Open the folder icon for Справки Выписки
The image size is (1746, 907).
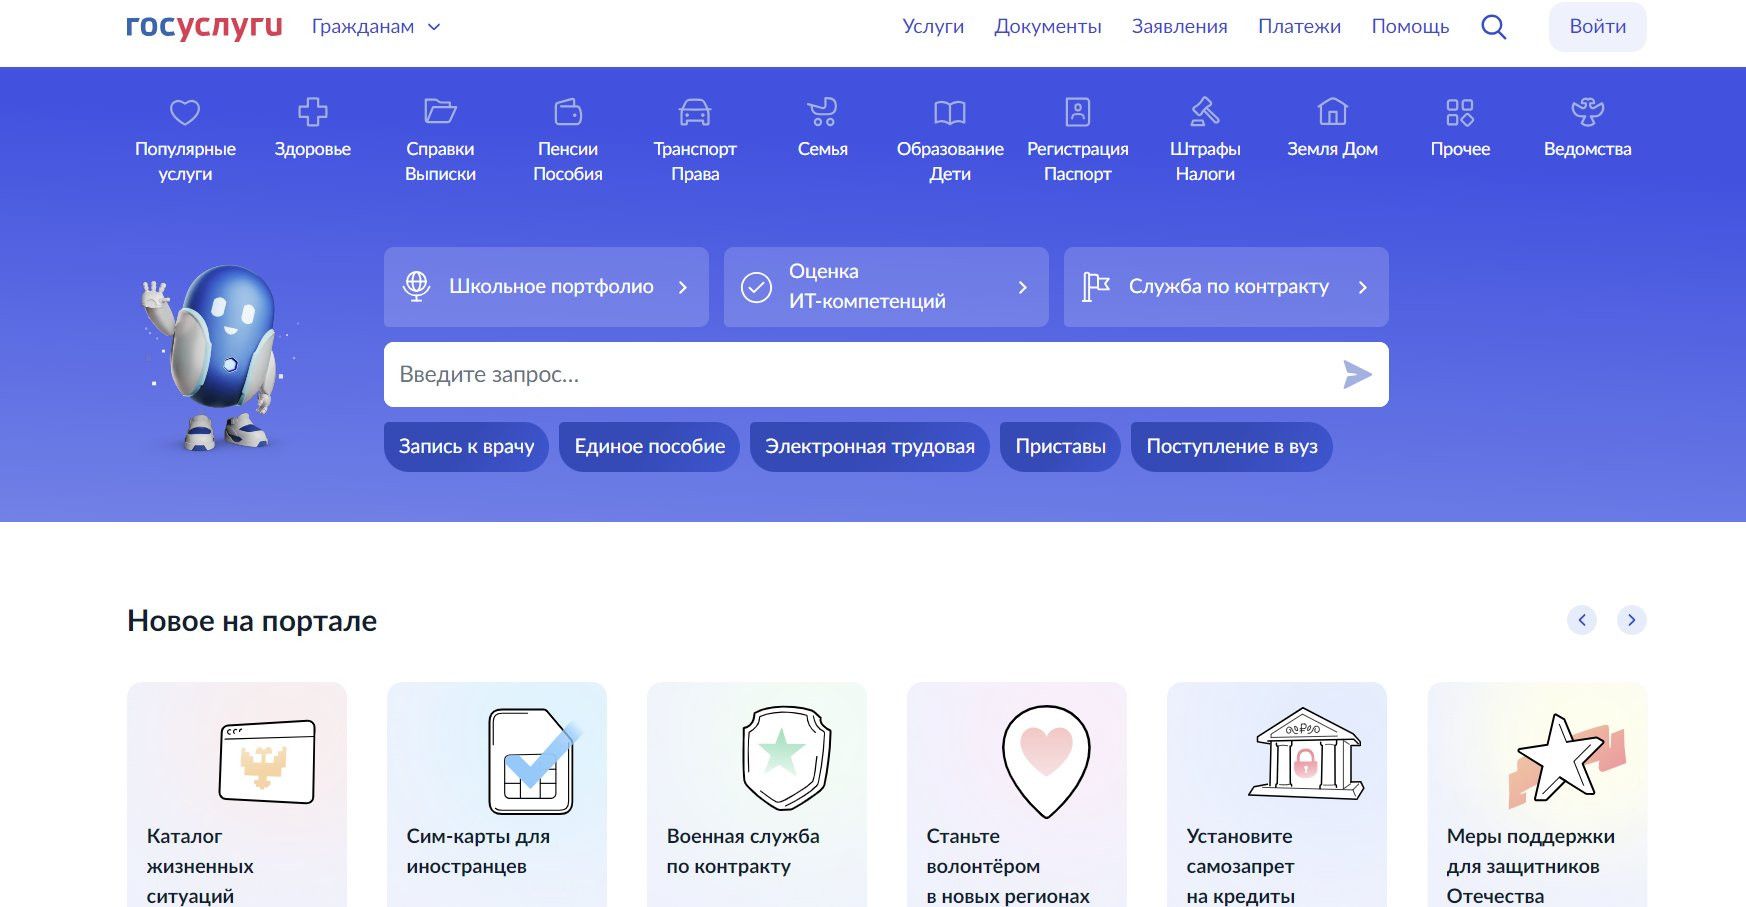[x=440, y=112]
